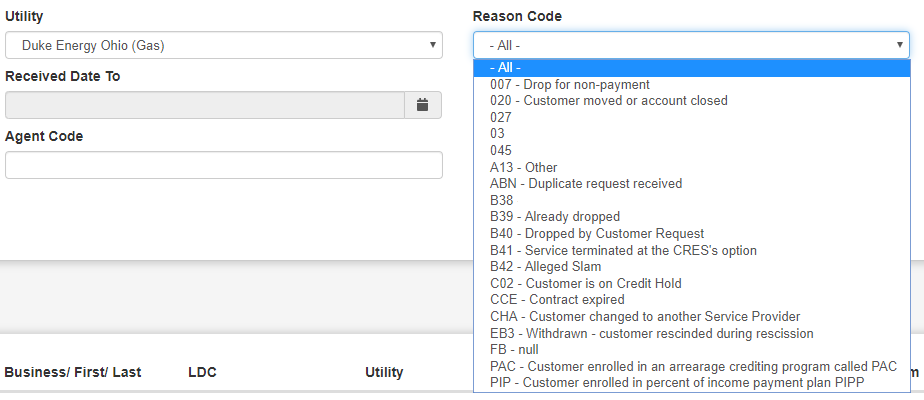This screenshot has height=400, width=924.
Task: Click the Utility column header in table
Action: pyautogui.click(x=384, y=372)
